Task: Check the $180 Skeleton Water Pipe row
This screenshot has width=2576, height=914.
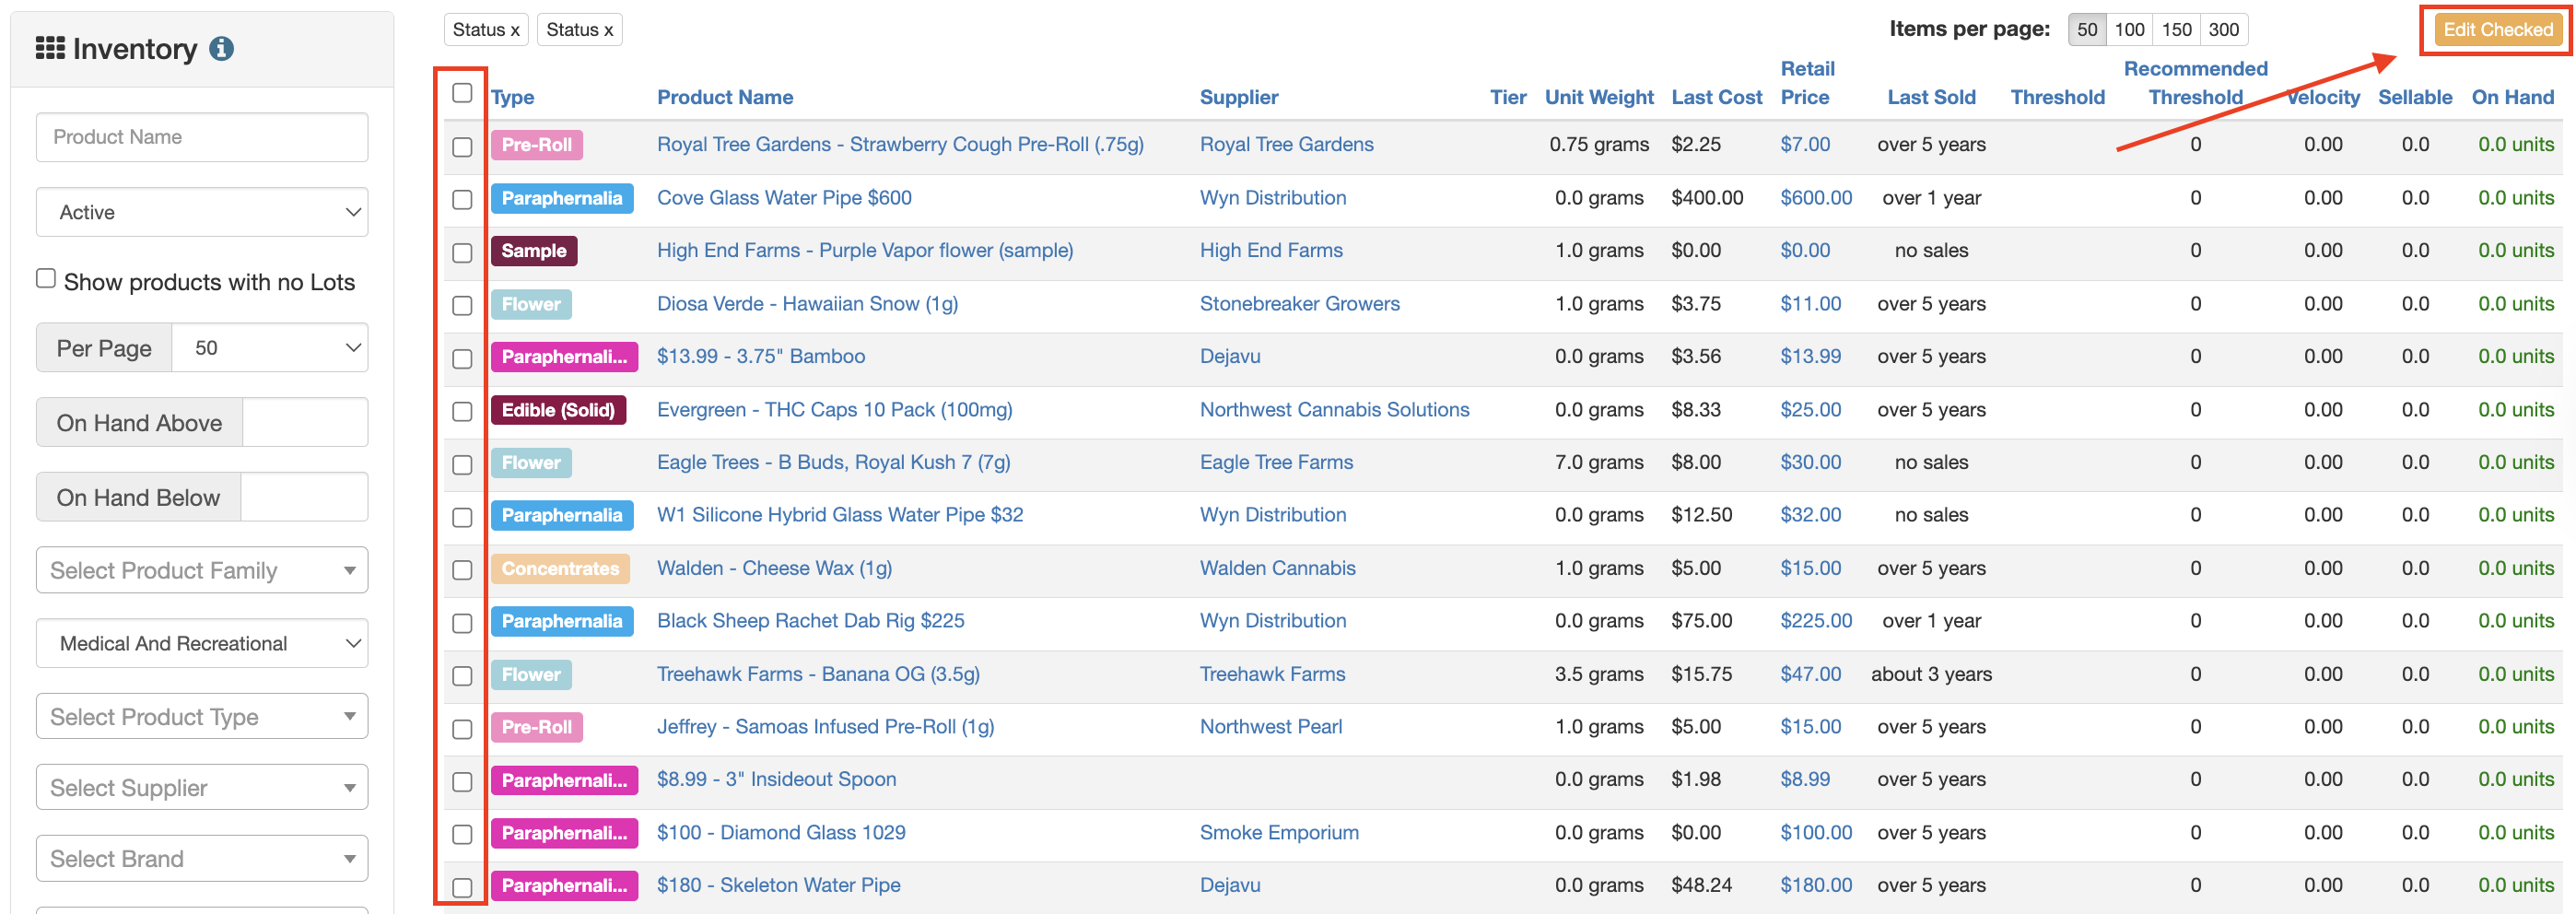Action: point(462,887)
